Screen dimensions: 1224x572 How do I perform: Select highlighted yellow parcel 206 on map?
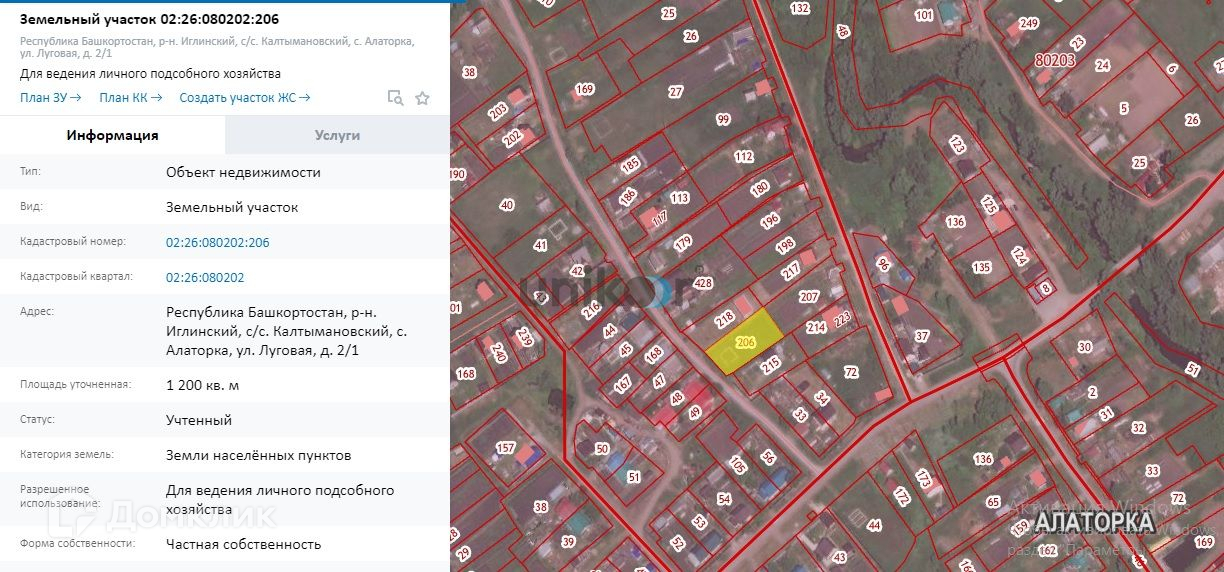pyautogui.click(x=743, y=342)
